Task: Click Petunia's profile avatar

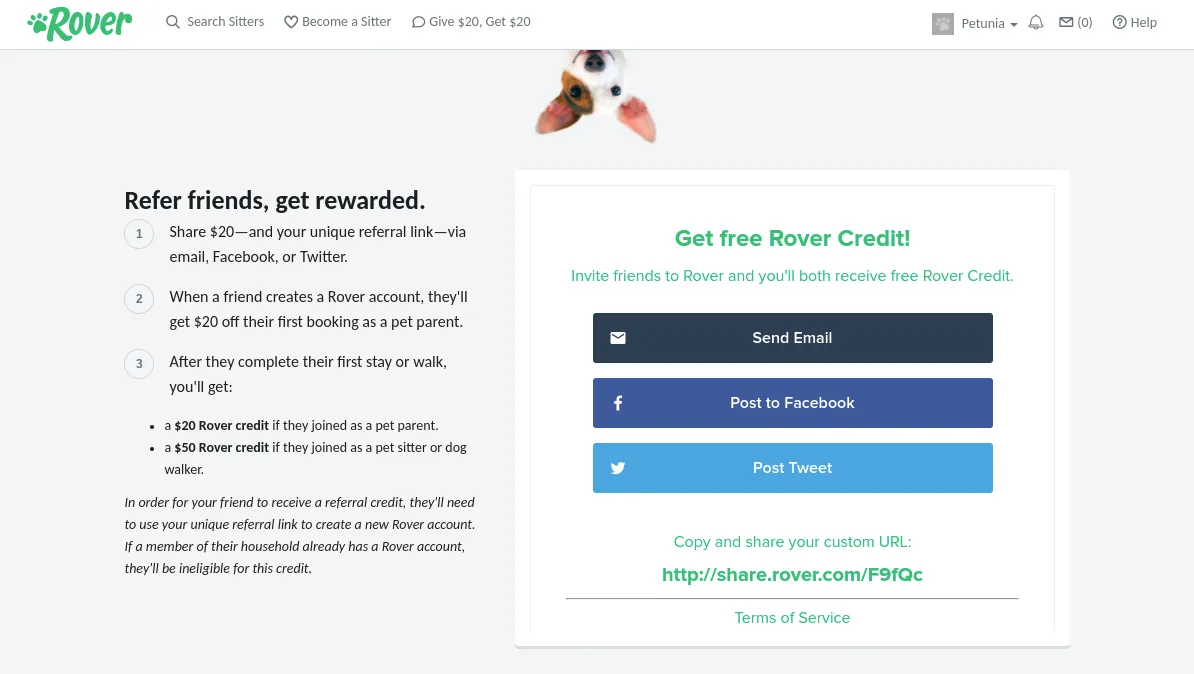Action: 943,24
